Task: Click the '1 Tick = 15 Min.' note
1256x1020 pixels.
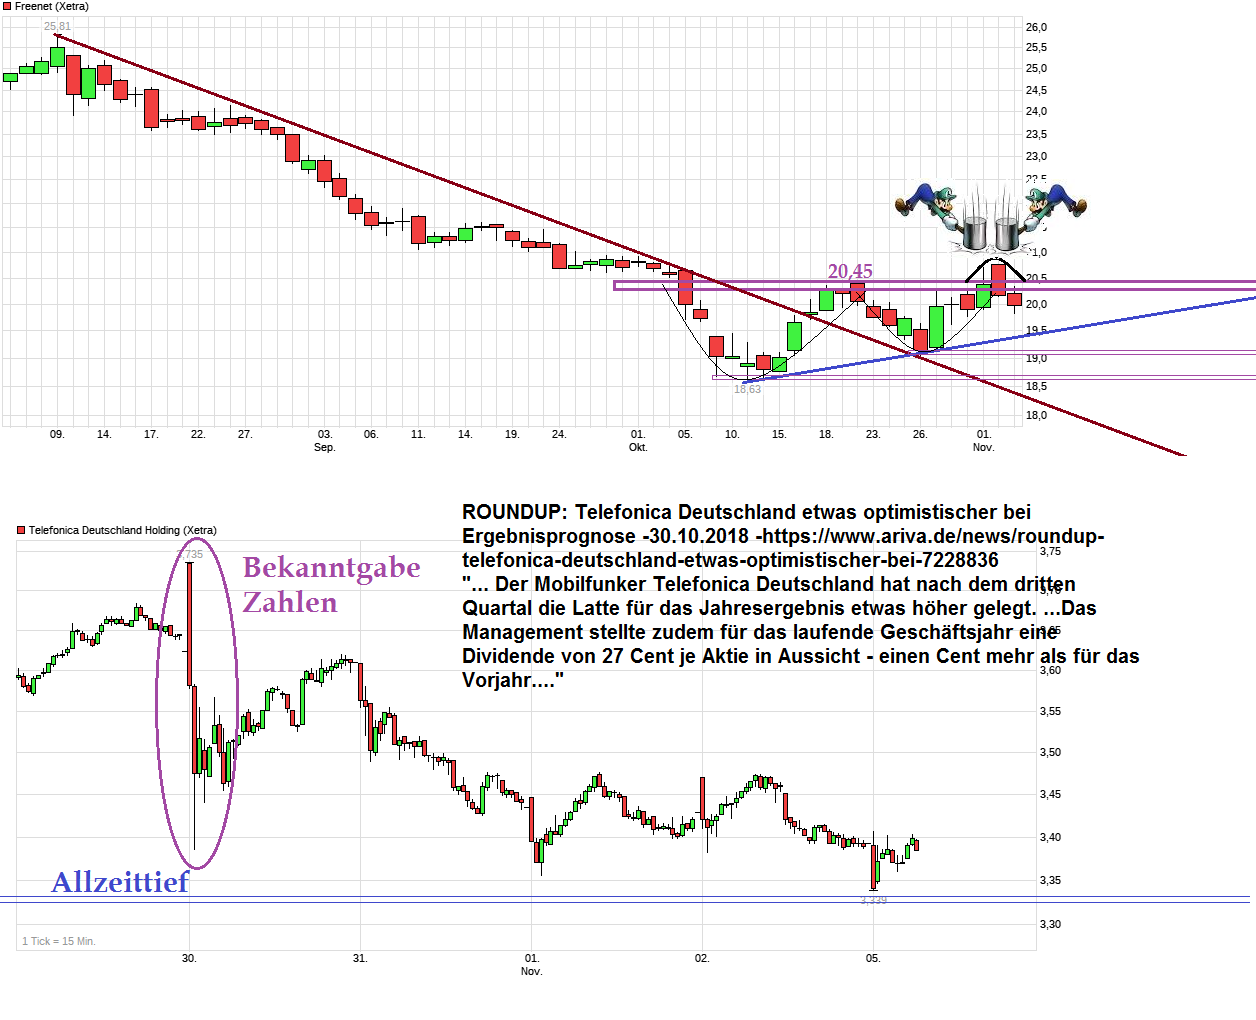Action: point(59,941)
